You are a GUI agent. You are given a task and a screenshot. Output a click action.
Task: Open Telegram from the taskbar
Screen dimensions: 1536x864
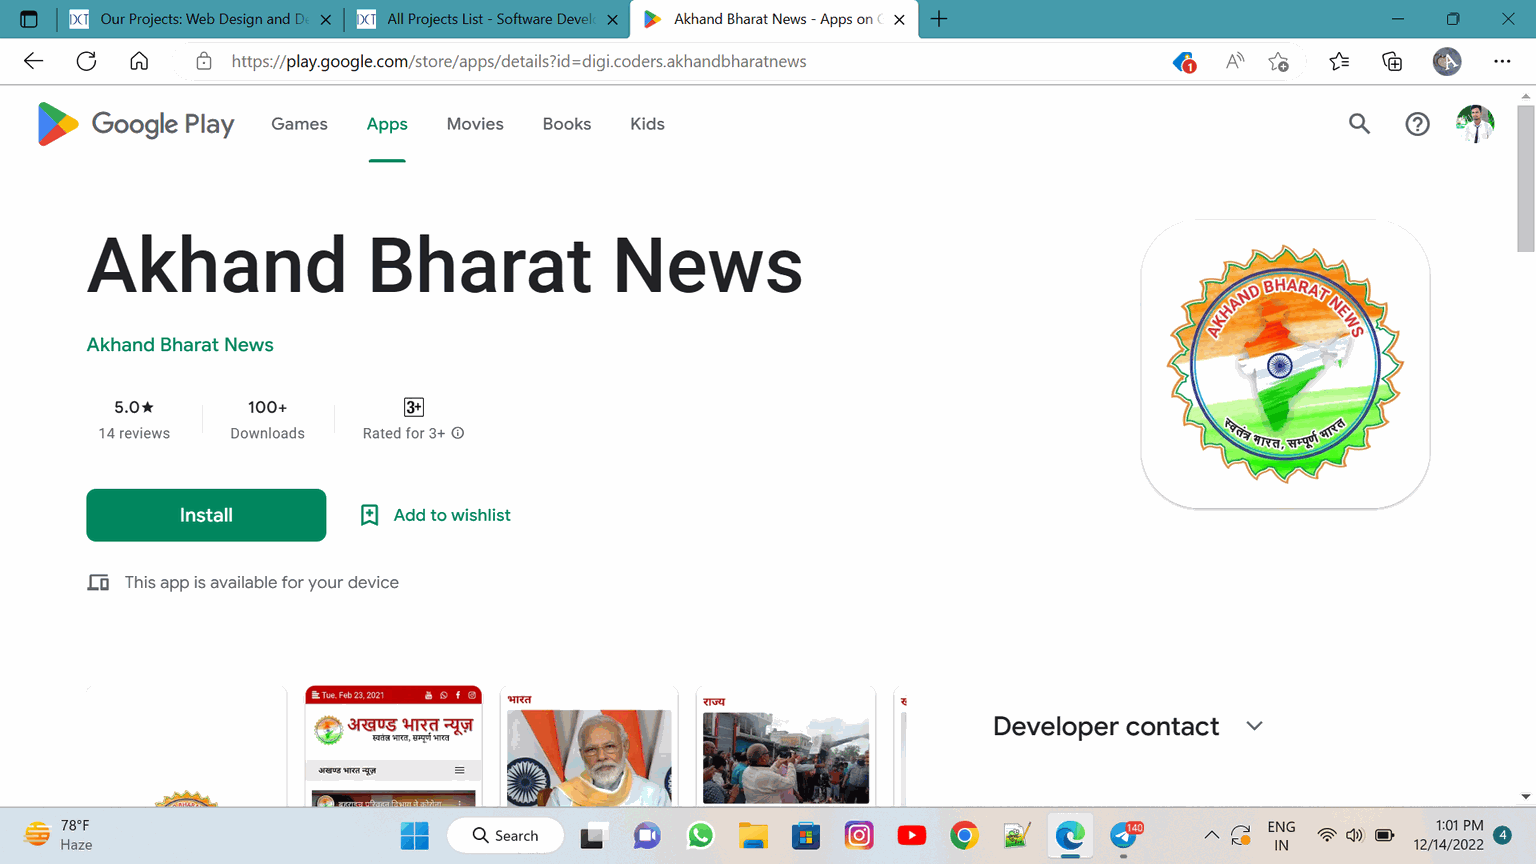tap(1124, 835)
